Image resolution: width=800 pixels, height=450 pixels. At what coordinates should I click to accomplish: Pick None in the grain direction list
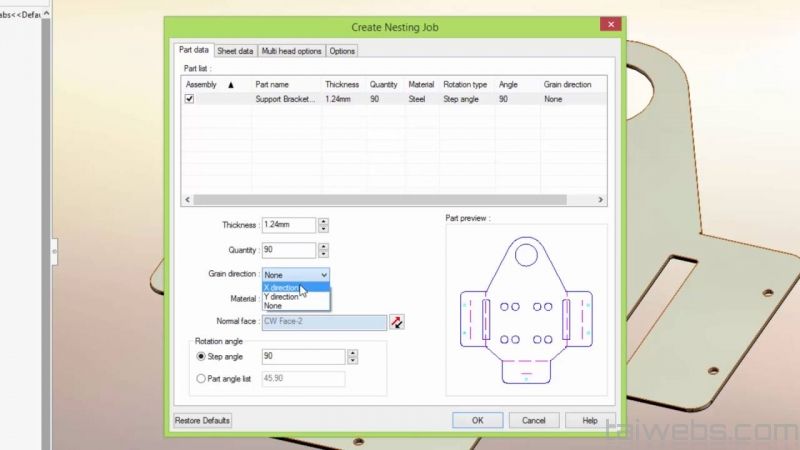tap(273, 306)
